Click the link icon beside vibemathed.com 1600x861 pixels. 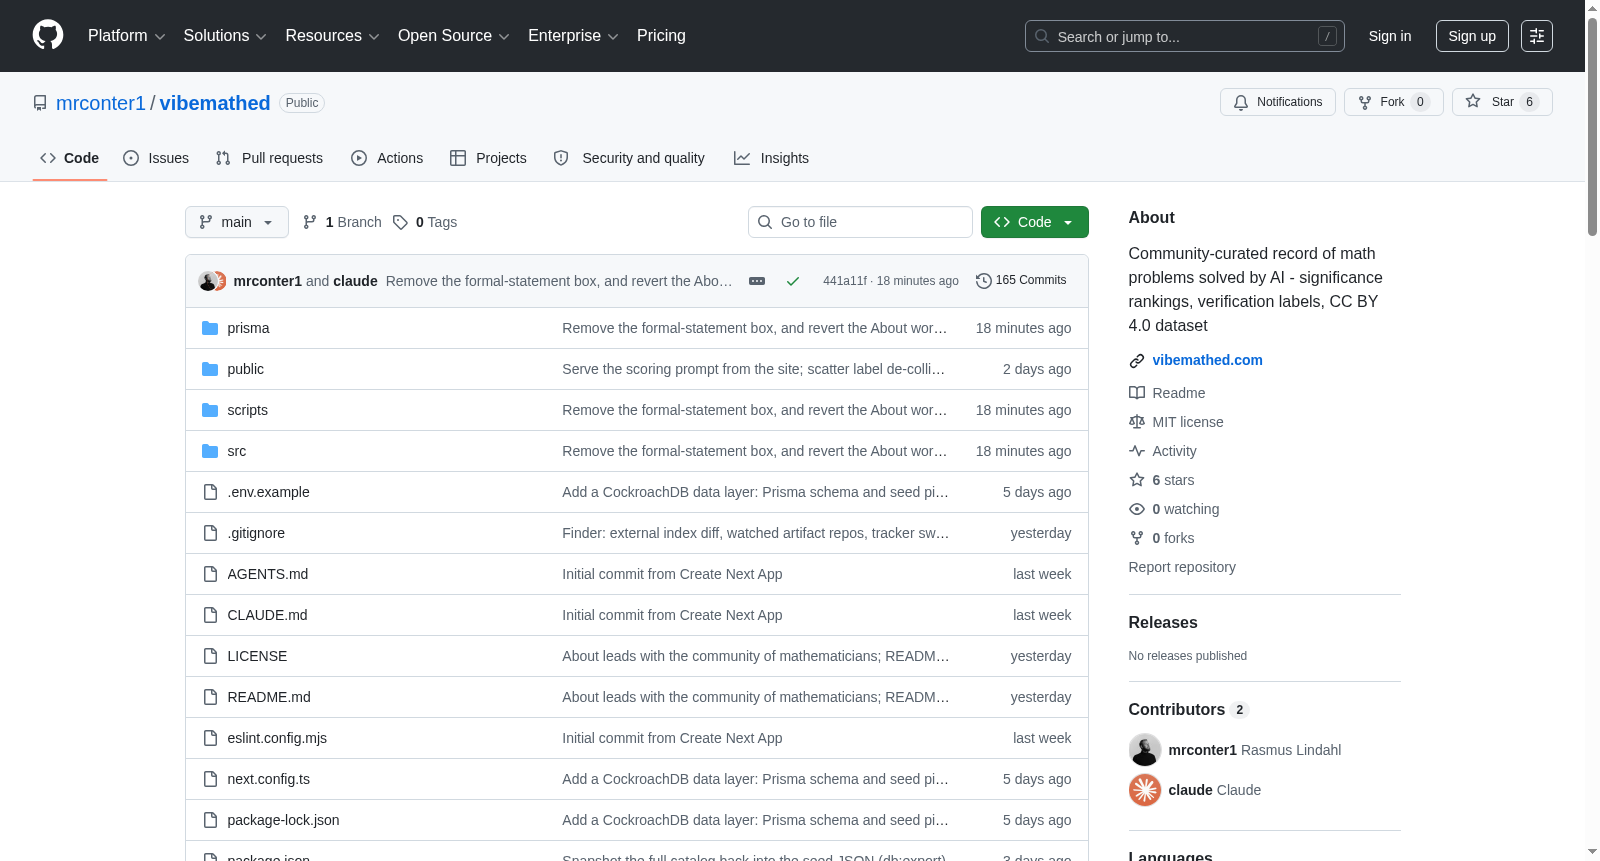click(1137, 361)
